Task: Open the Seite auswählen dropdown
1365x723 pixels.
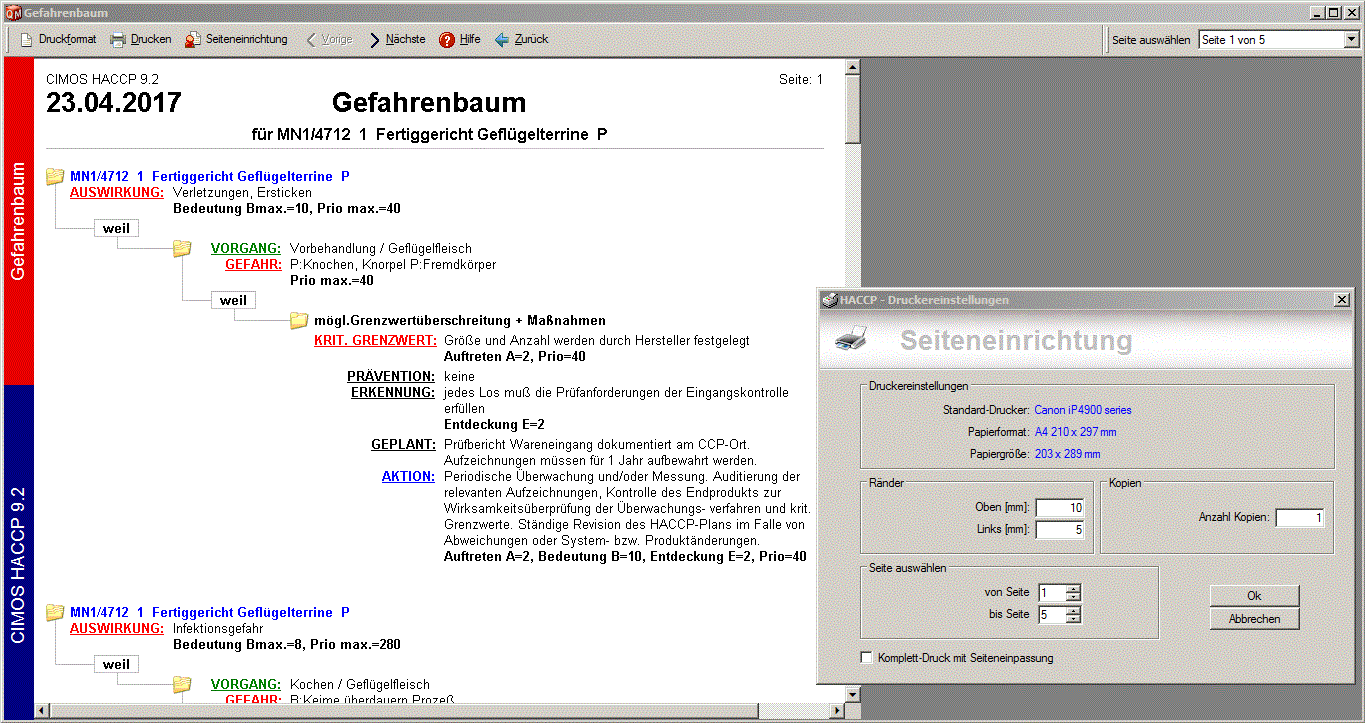Action: (x=1351, y=40)
